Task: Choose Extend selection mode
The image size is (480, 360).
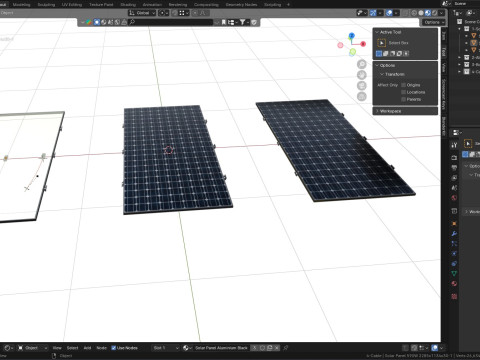Action: coord(386,53)
